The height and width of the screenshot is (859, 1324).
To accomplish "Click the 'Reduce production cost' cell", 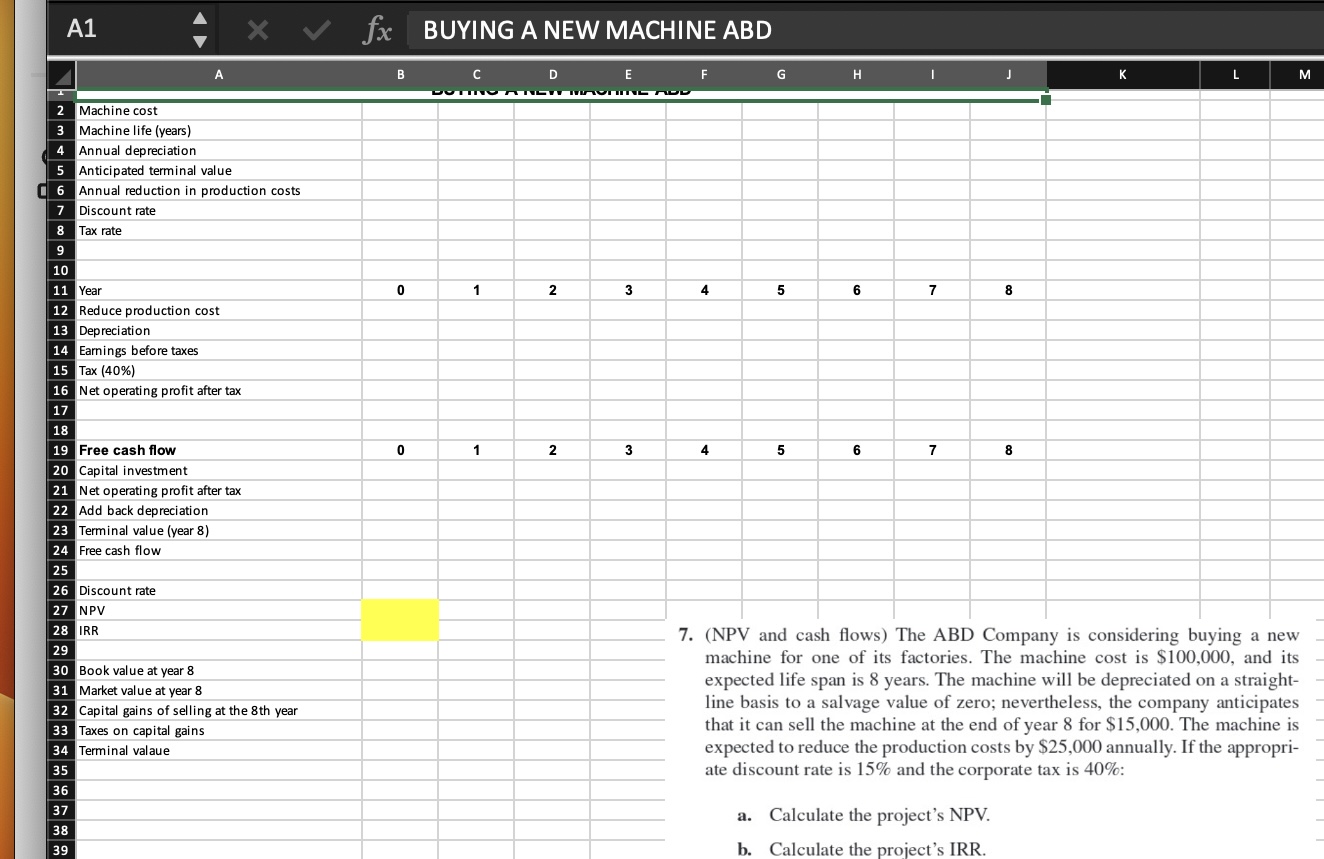I will (x=218, y=310).
